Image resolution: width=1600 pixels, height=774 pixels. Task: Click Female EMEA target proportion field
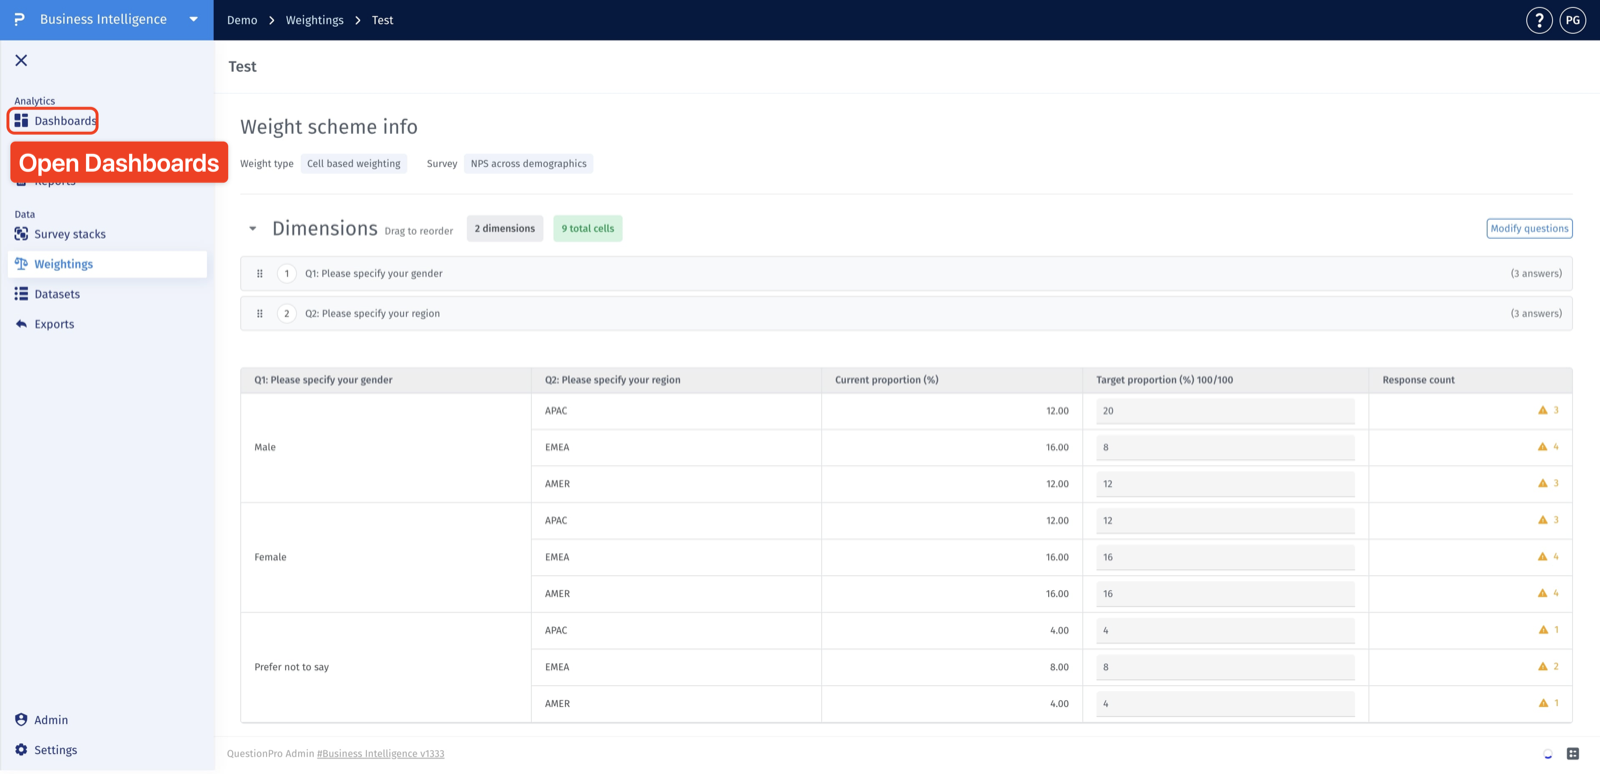click(x=1225, y=557)
